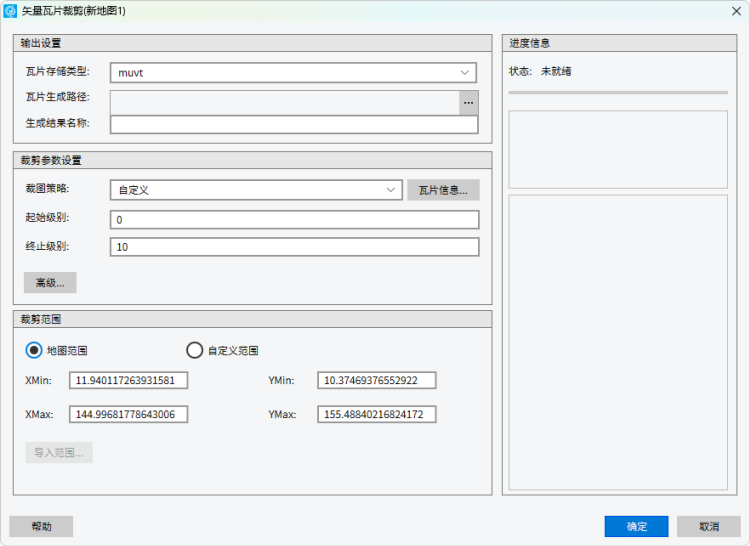This screenshot has width=750, height=546.
Task: Select the 地图范围 radio button
Action: (34, 350)
